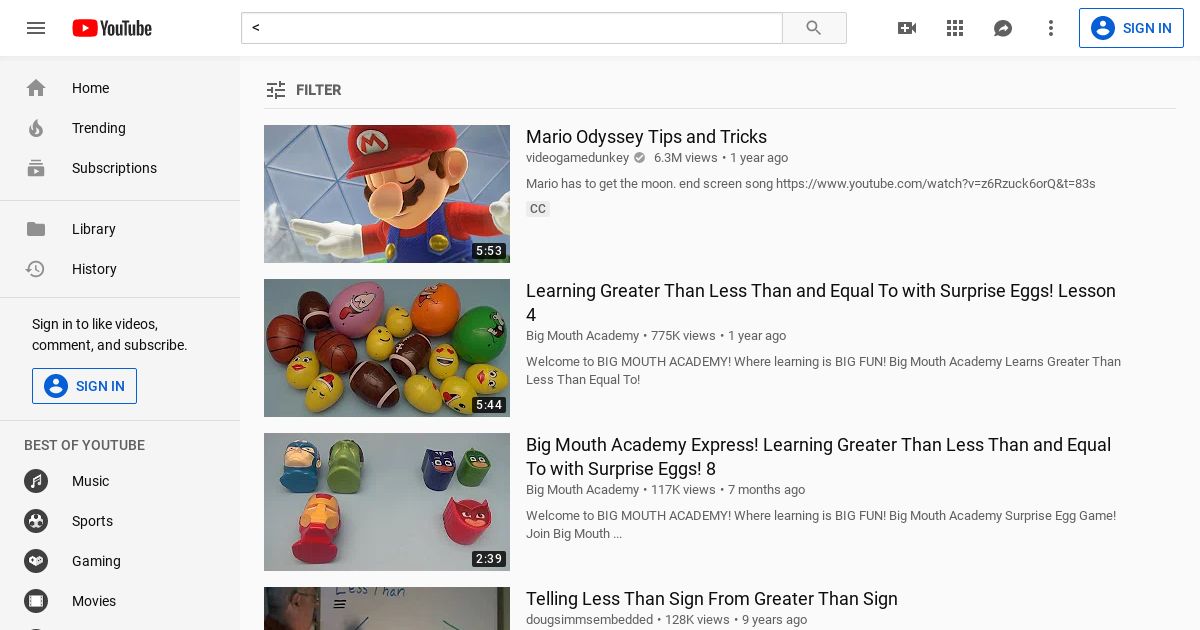Click the Home icon in sidebar

pyautogui.click(x=36, y=88)
